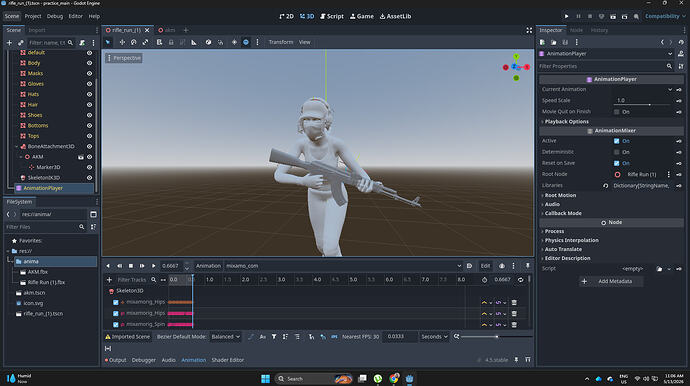690x386 pixels.
Task: Hide the Body node
Action: click(x=89, y=63)
